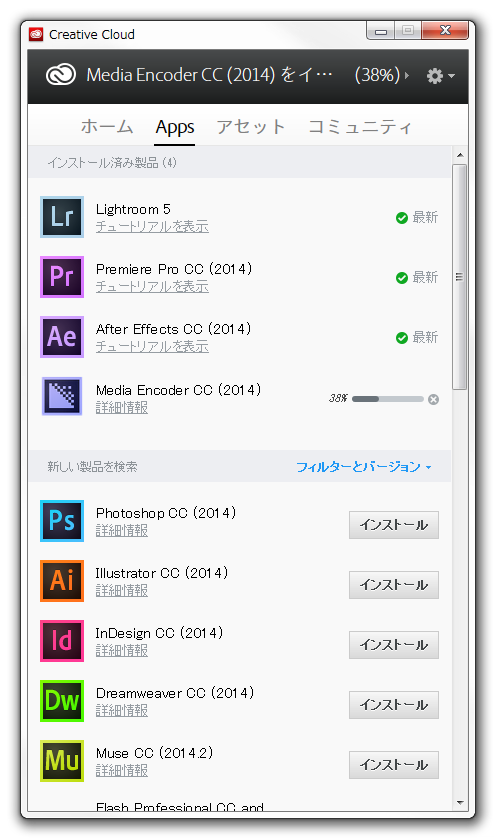The width and height of the screenshot is (496, 839).
Task: Click the Dreamweaver CC app icon
Action: tap(62, 700)
